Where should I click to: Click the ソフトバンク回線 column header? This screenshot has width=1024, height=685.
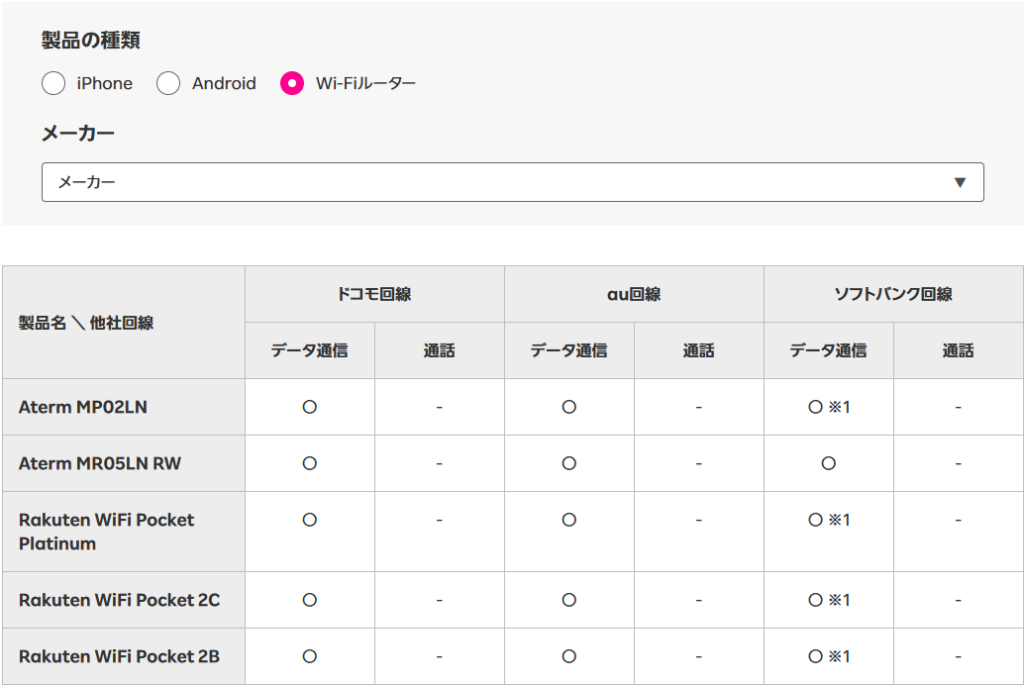(893, 294)
